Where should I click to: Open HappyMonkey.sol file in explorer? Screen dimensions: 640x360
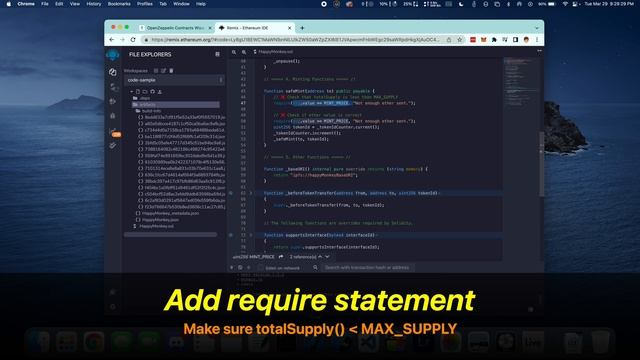click(153, 226)
